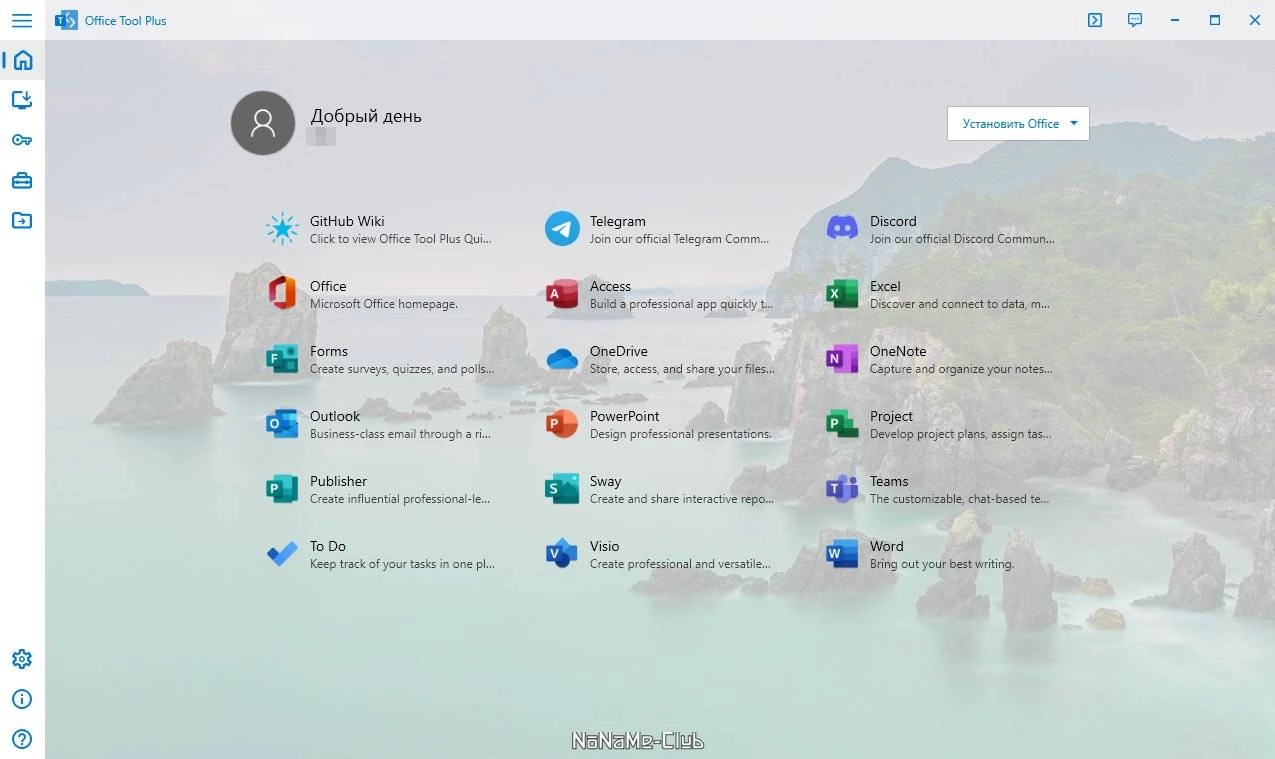
Task: Click the Excel app icon
Action: 842,294
